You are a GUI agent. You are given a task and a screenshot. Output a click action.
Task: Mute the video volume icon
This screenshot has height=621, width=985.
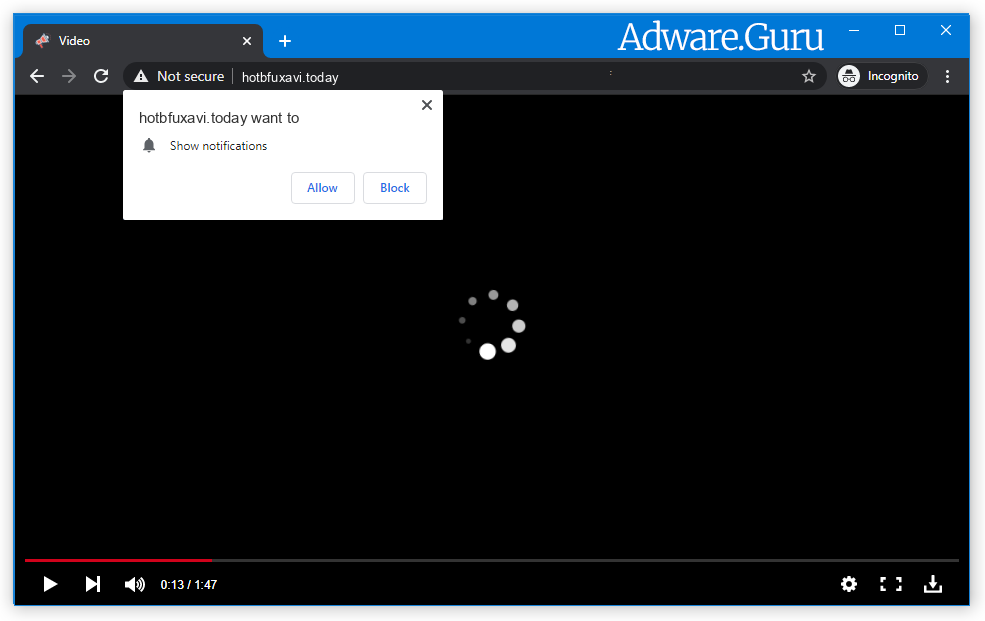[134, 584]
